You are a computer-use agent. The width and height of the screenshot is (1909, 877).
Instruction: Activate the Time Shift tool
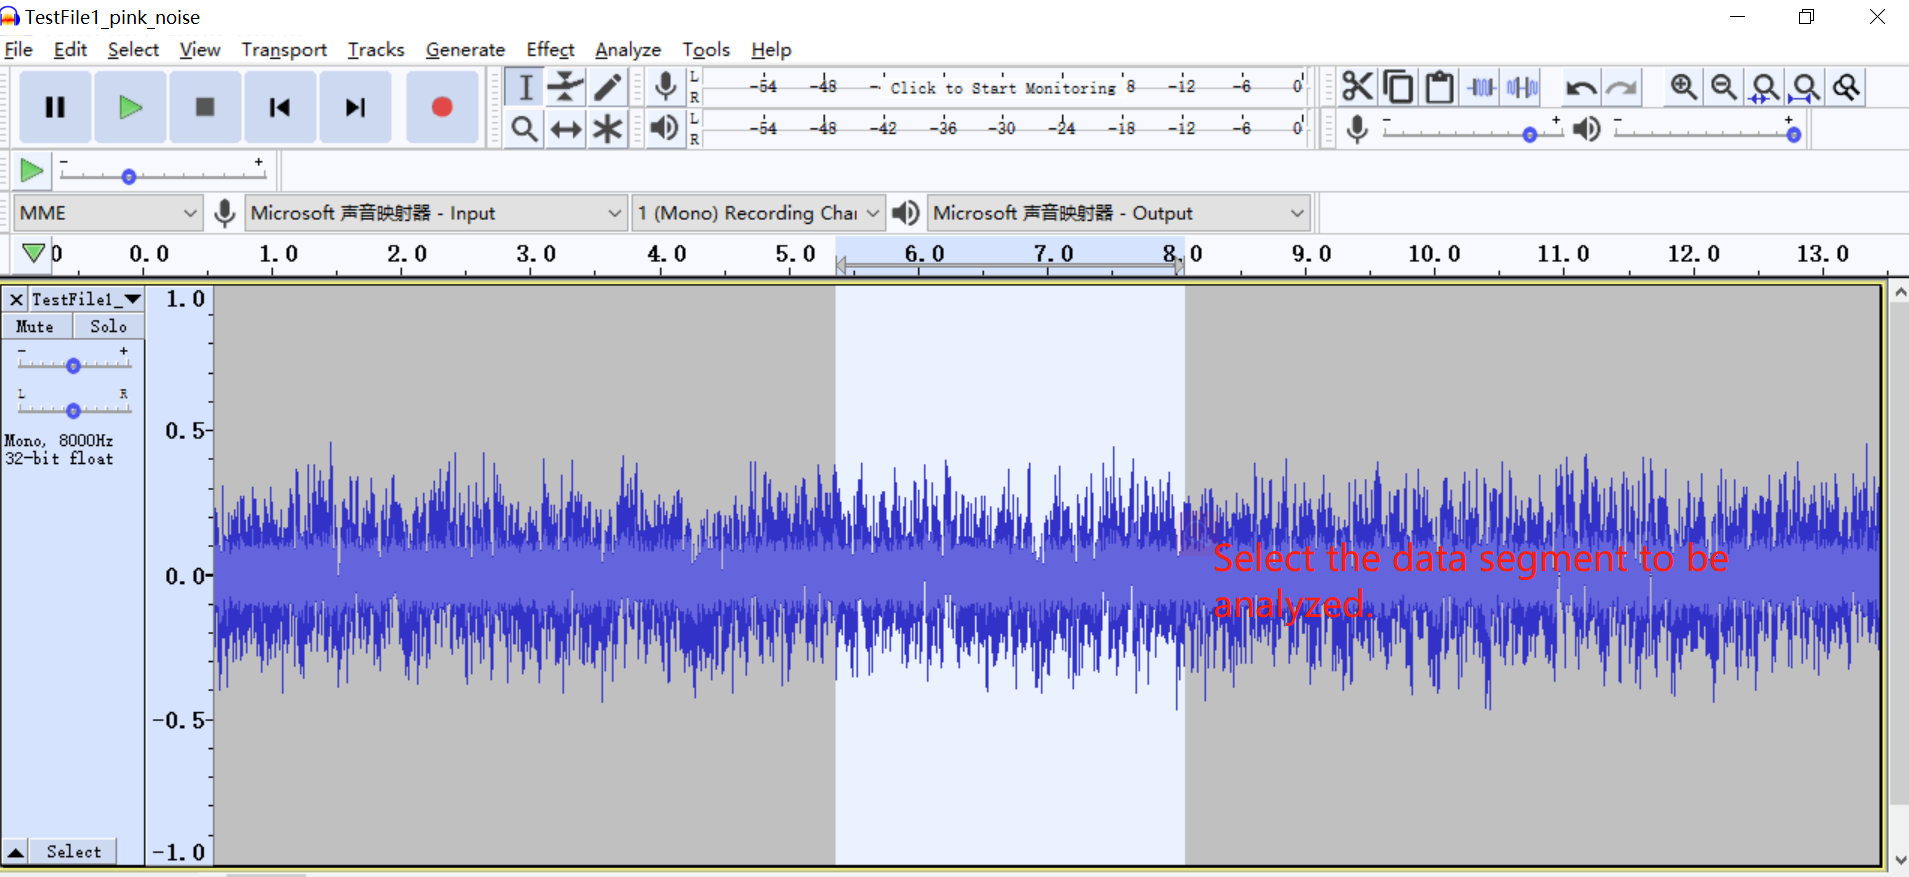click(x=566, y=129)
